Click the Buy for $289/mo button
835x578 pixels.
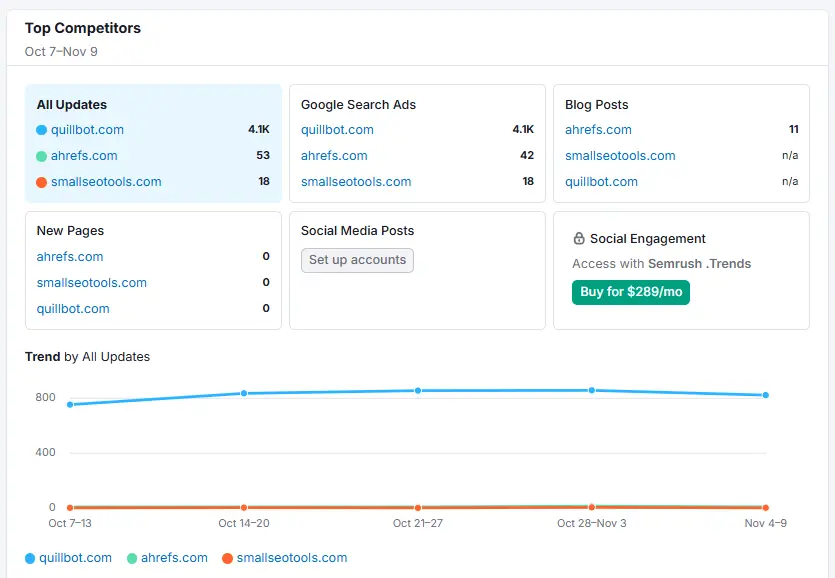631,292
